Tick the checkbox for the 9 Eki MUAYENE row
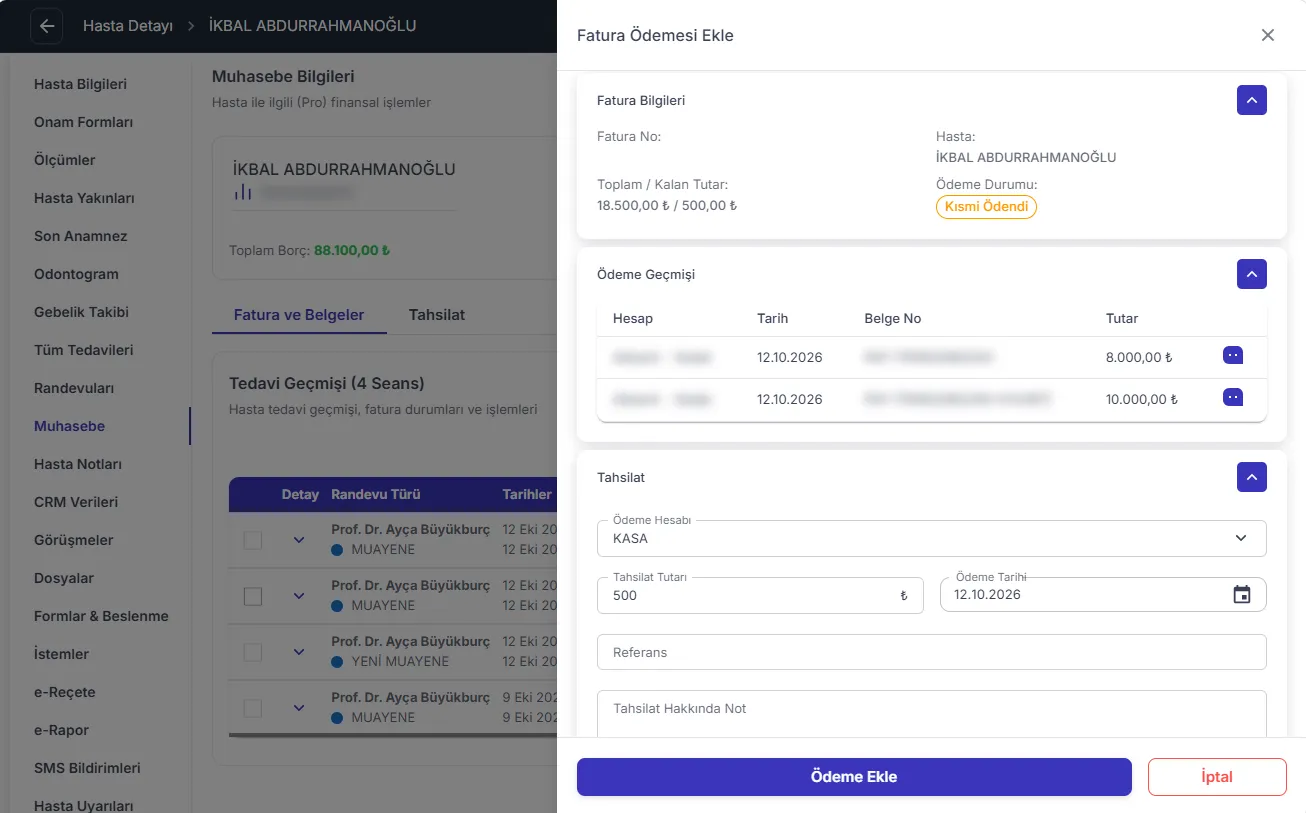 pos(253,708)
